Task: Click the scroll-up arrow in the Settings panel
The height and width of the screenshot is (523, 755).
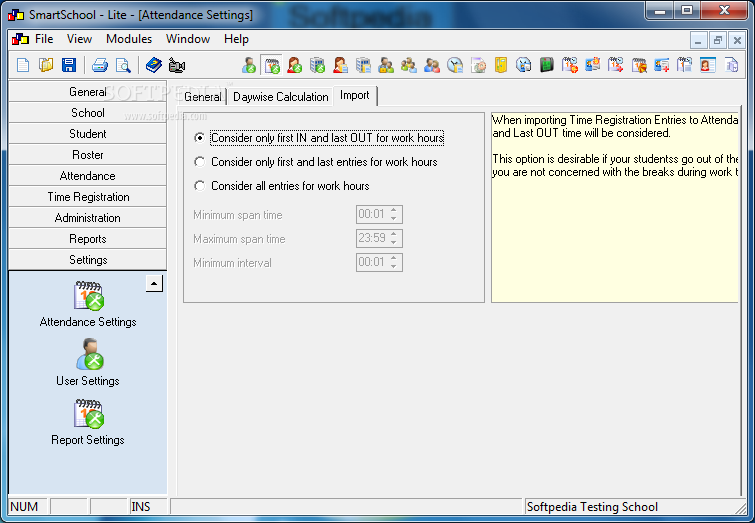Action: (154, 283)
